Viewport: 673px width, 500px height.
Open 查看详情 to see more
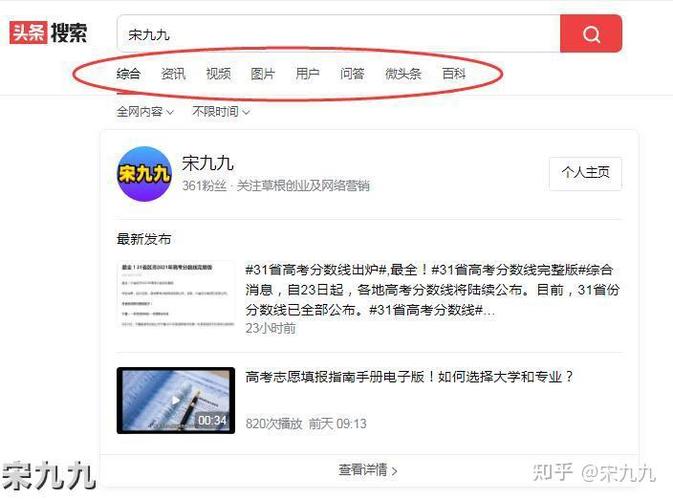pyautogui.click(x=368, y=470)
